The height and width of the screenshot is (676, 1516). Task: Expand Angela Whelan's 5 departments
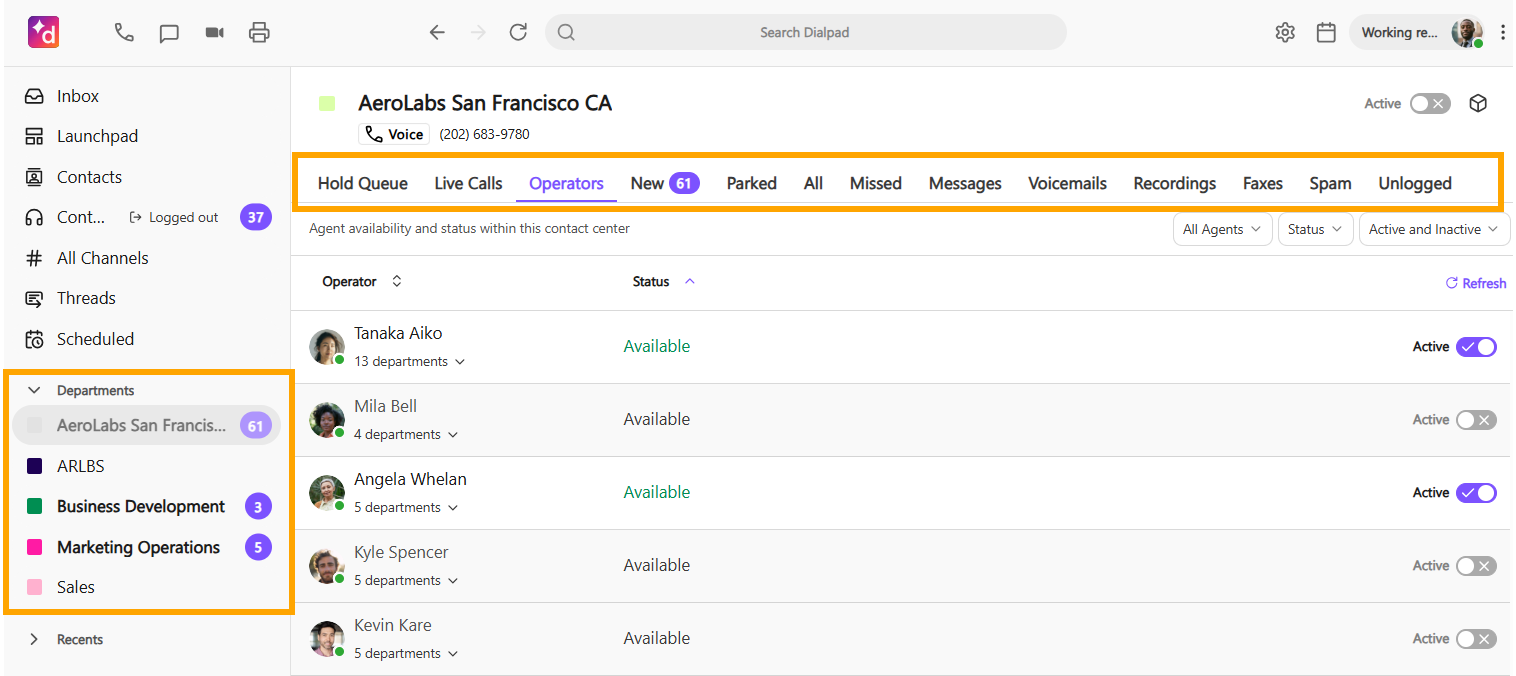pos(406,507)
